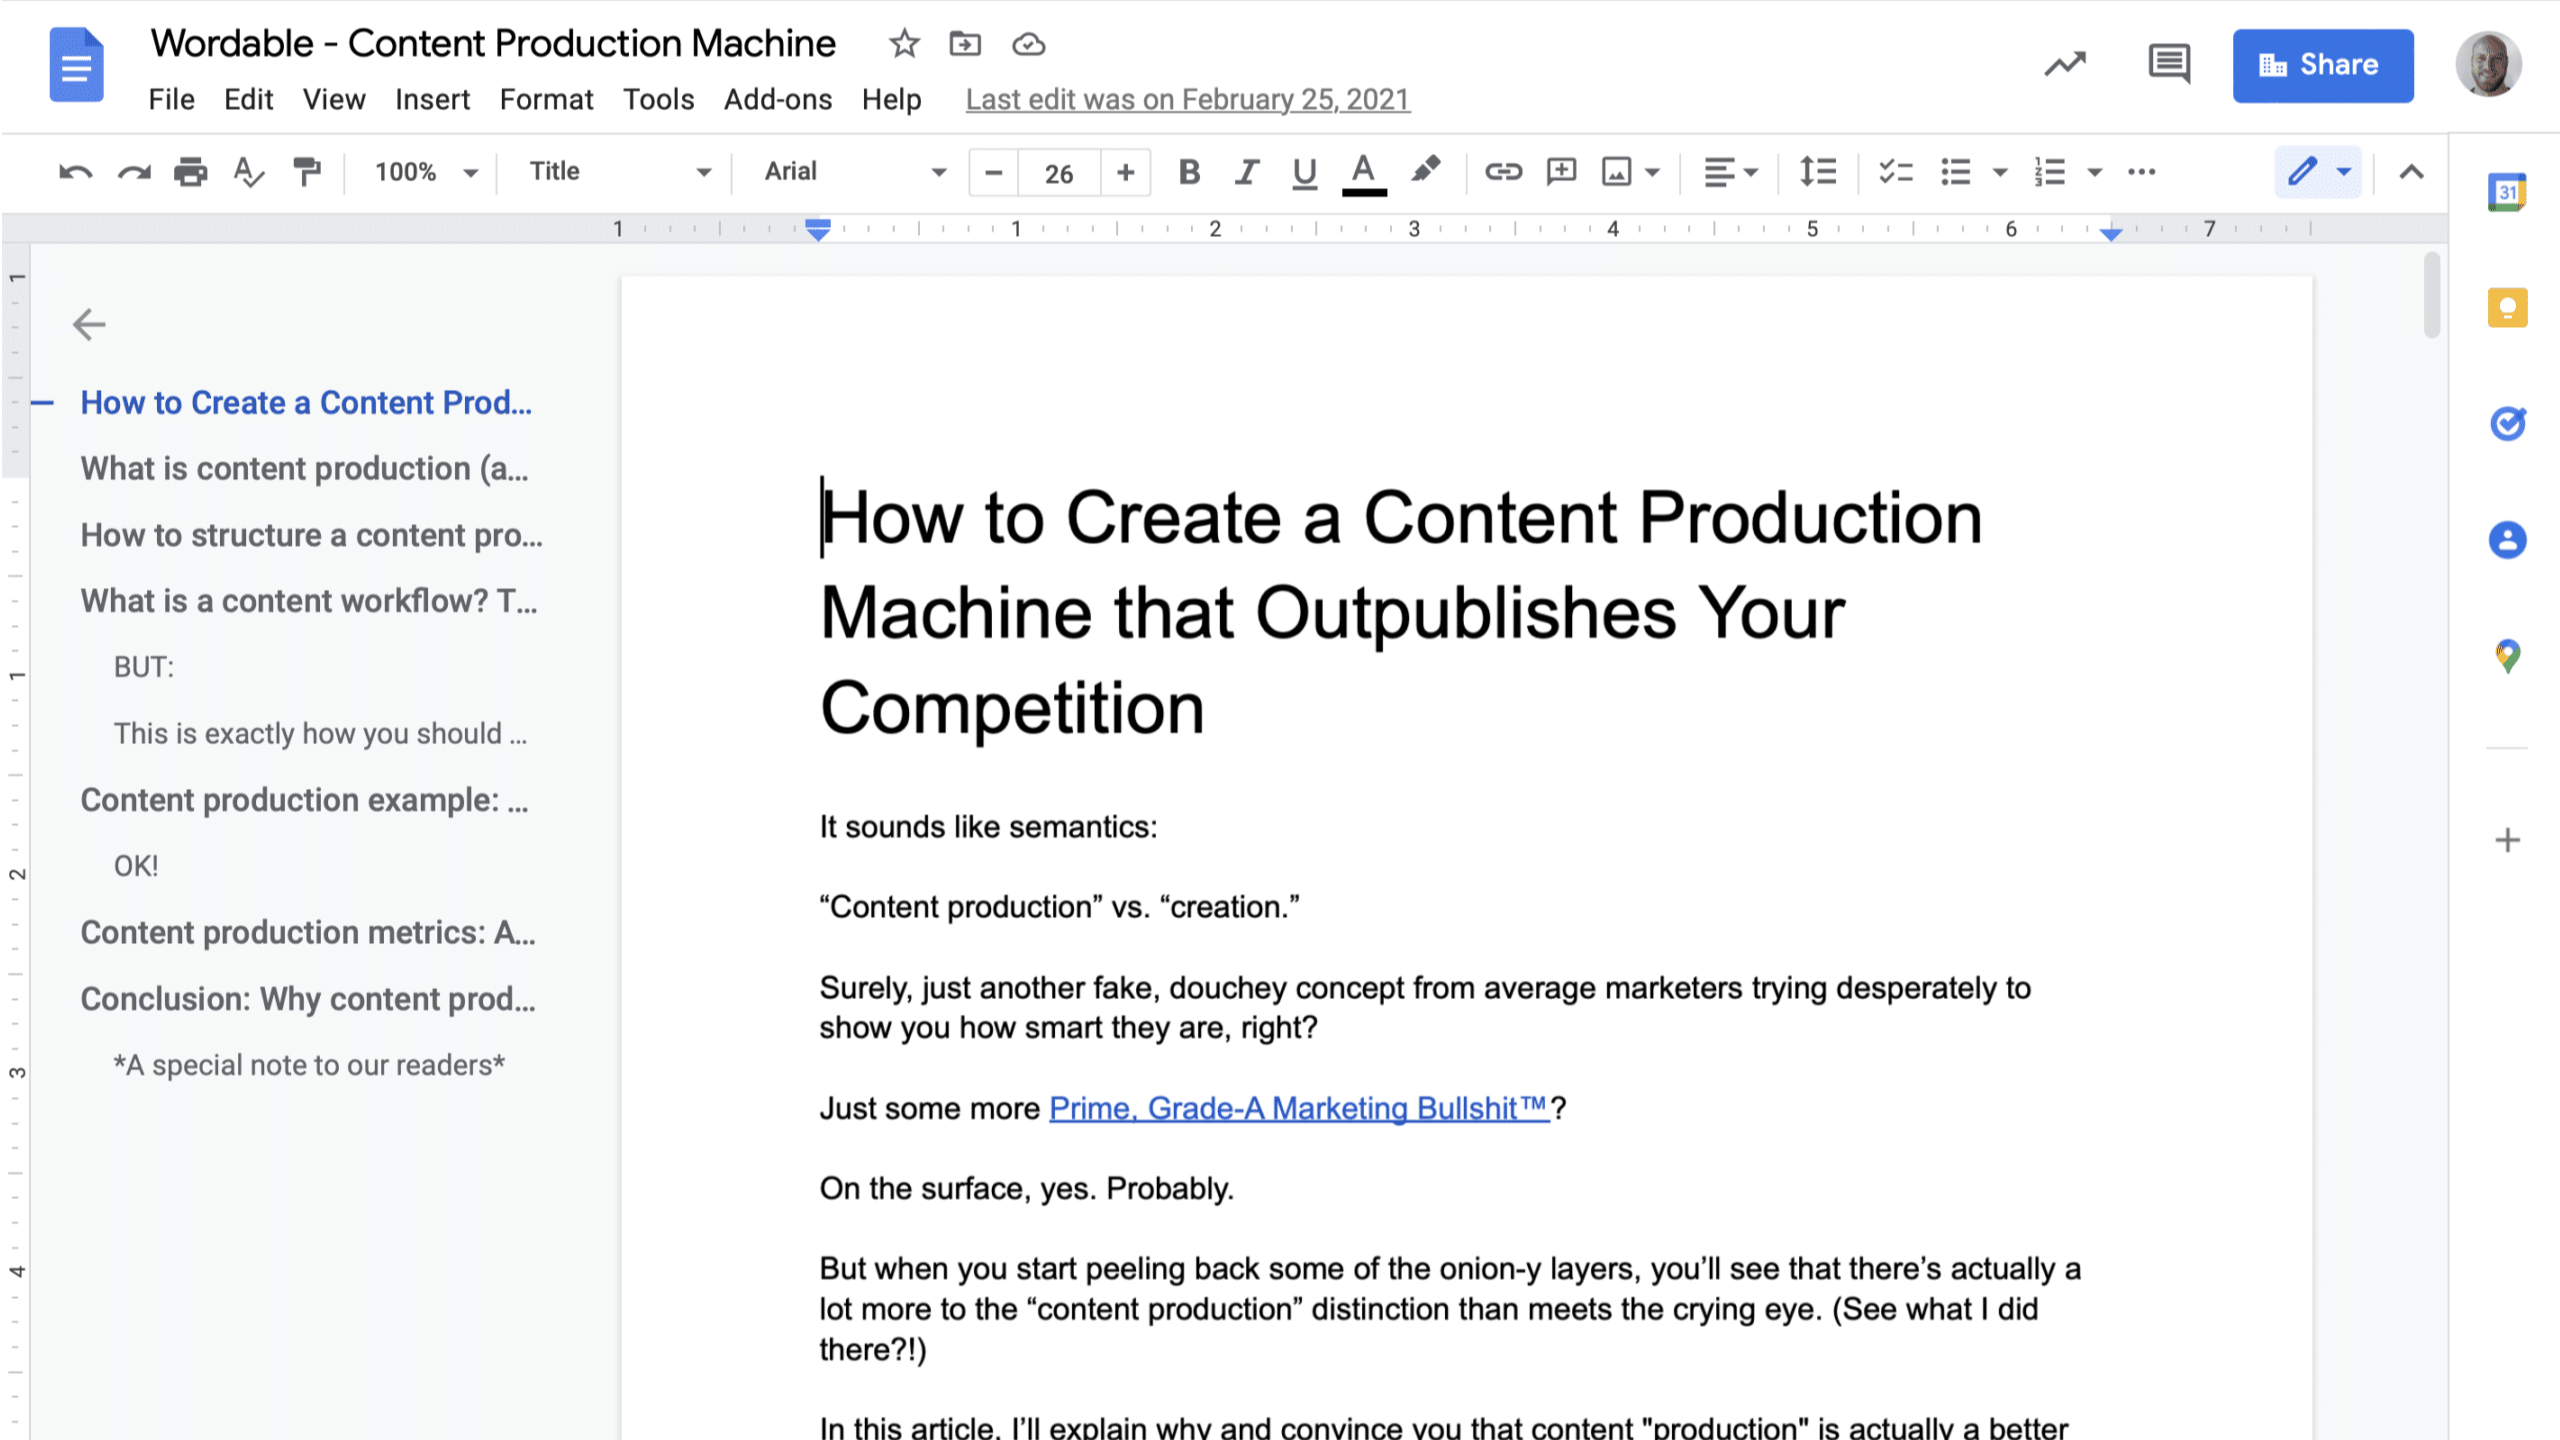Apply italic formatting

pyautogui.click(x=1246, y=172)
